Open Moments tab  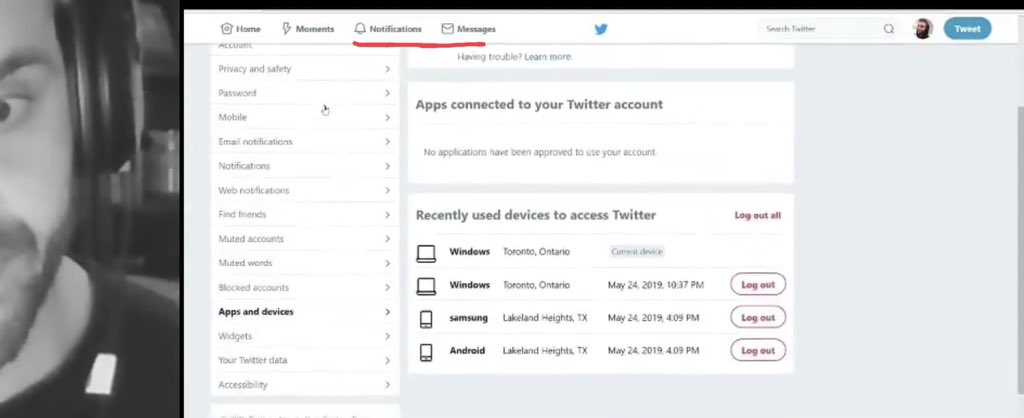pyautogui.click(x=308, y=29)
